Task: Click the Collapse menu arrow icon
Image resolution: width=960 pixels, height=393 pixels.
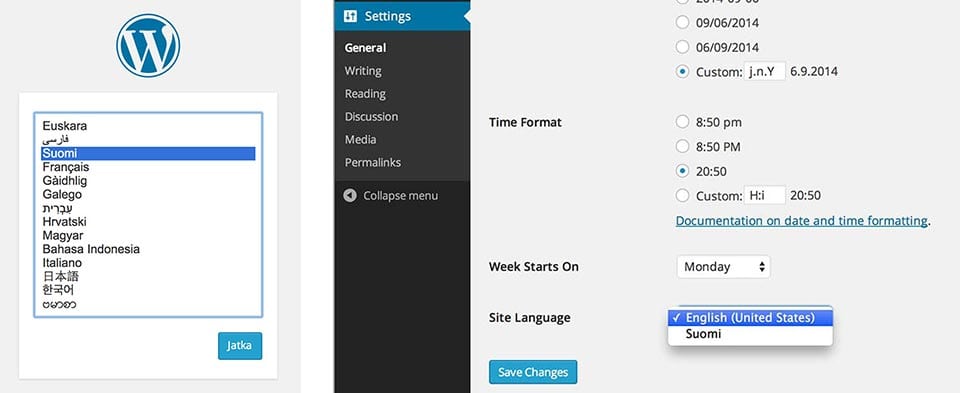Action: click(x=350, y=196)
